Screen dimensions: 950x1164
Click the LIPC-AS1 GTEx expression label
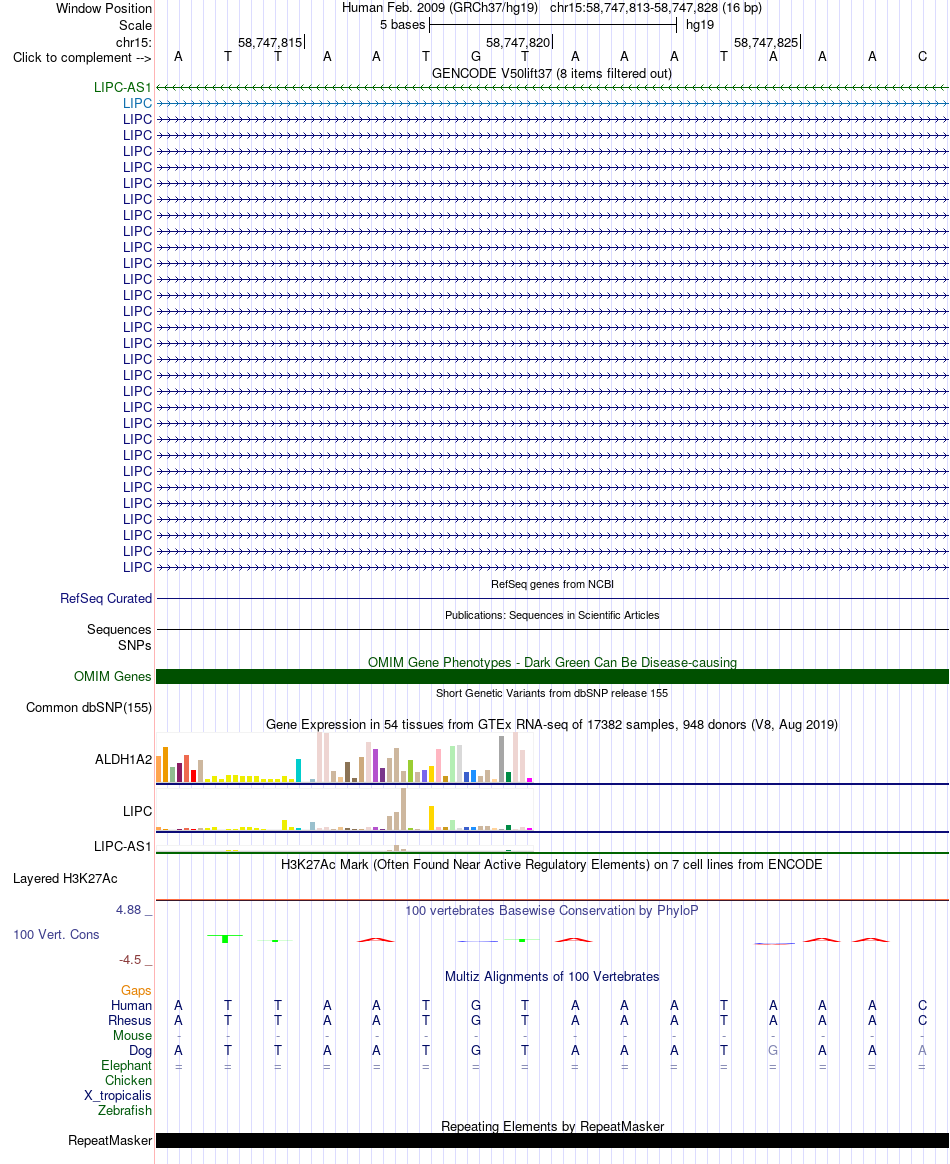coord(122,846)
